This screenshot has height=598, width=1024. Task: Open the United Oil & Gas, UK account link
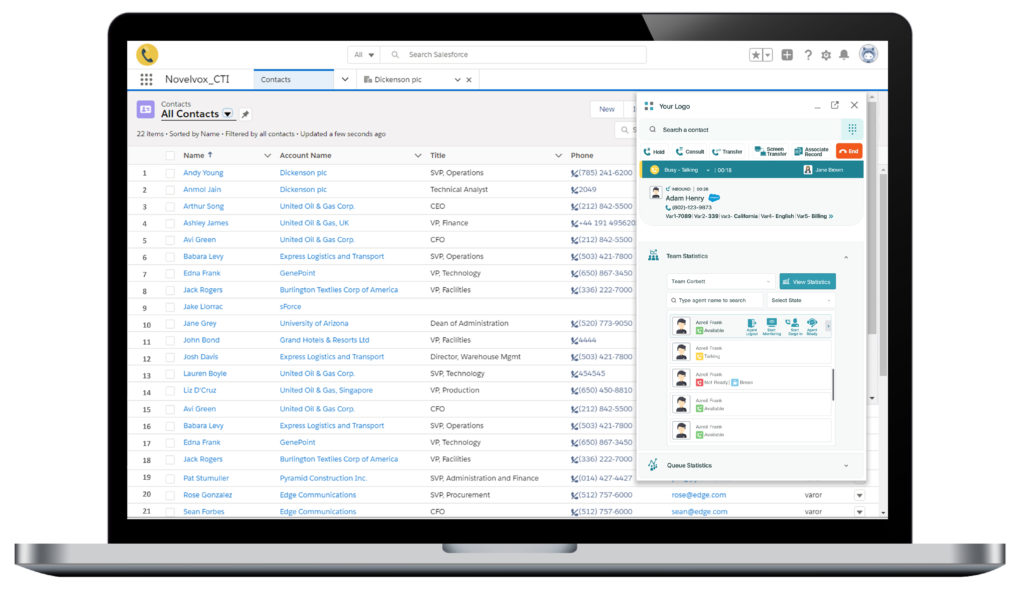coord(314,223)
